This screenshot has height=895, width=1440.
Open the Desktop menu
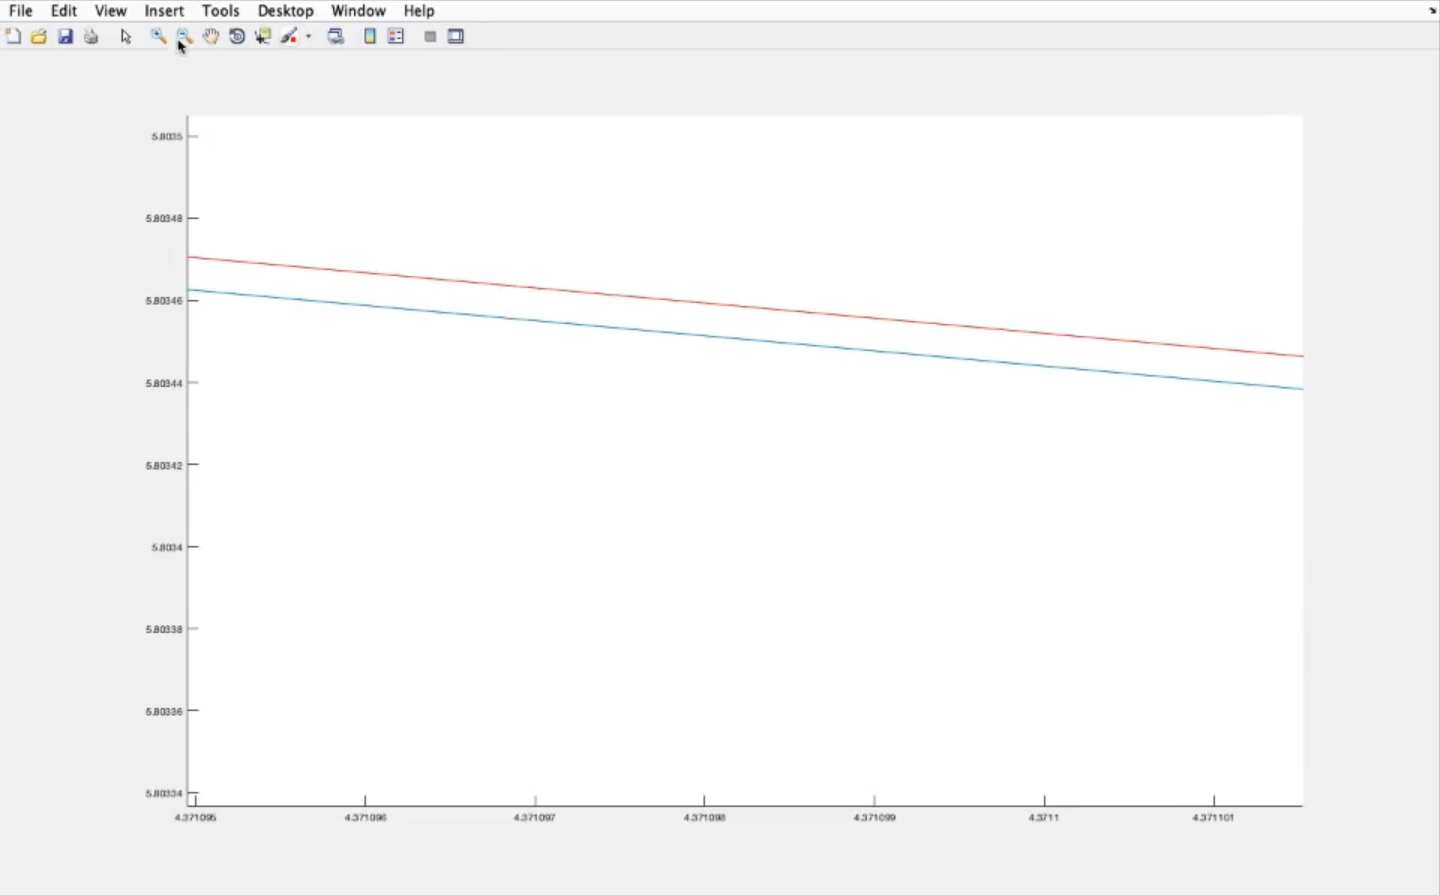click(x=285, y=11)
